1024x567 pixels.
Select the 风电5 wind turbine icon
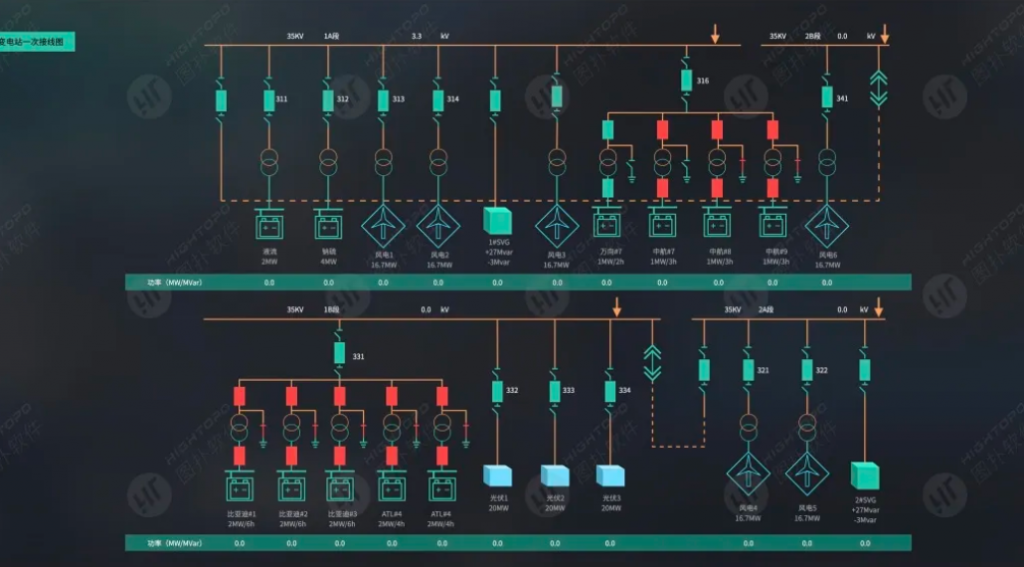[807, 474]
